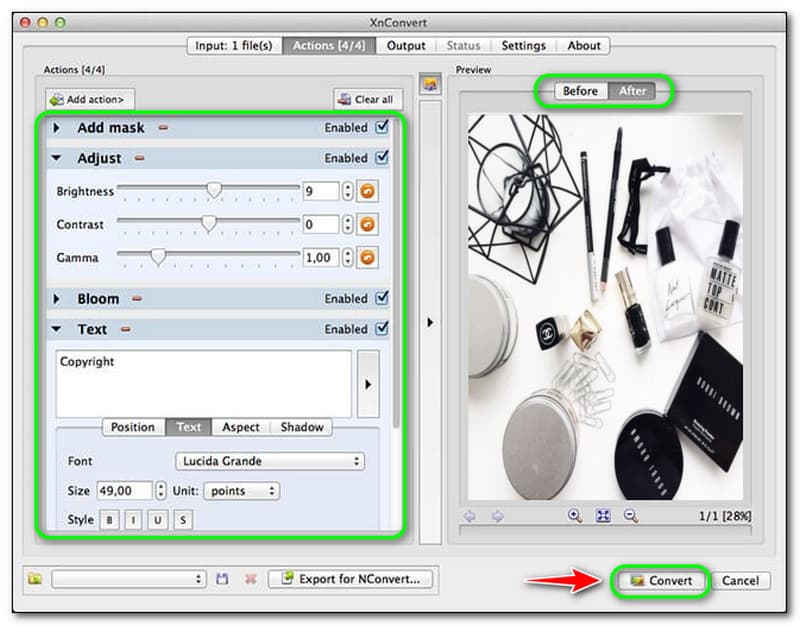800x626 pixels.
Task: Apply Underline text style
Action: tap(158, 520)
